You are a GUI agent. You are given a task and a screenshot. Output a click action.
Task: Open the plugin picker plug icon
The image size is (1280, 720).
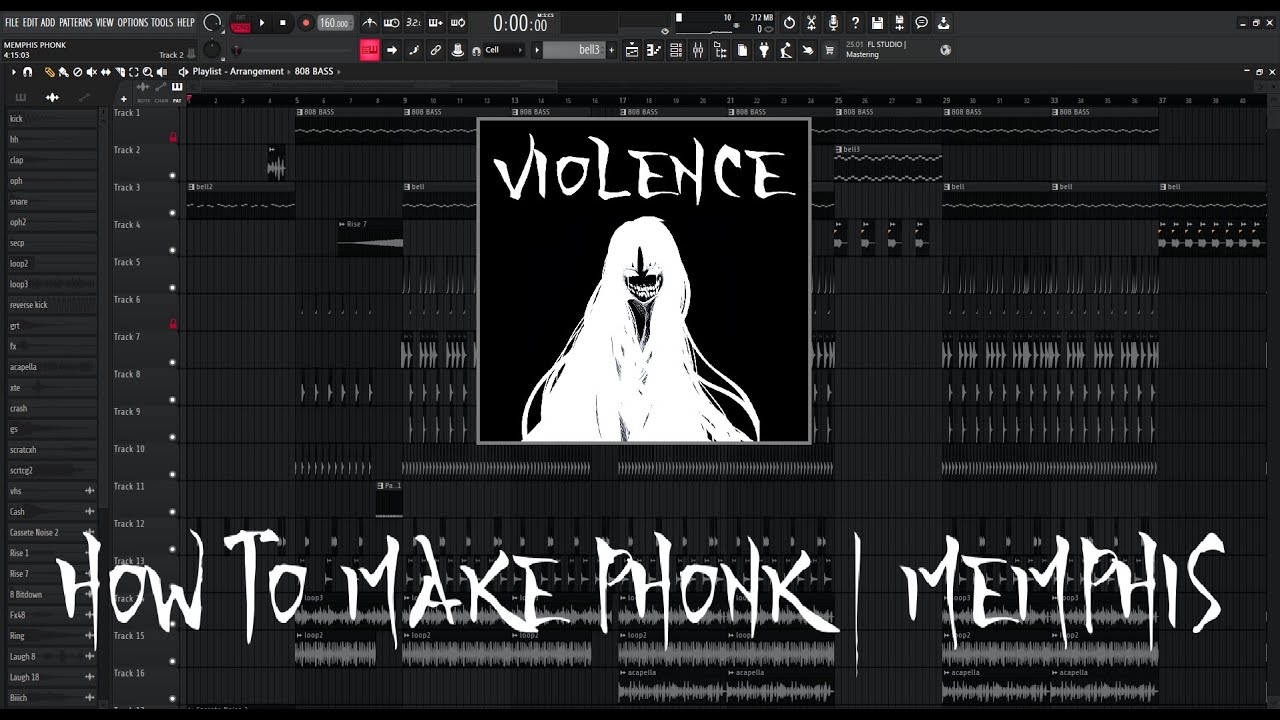point(764,50)
